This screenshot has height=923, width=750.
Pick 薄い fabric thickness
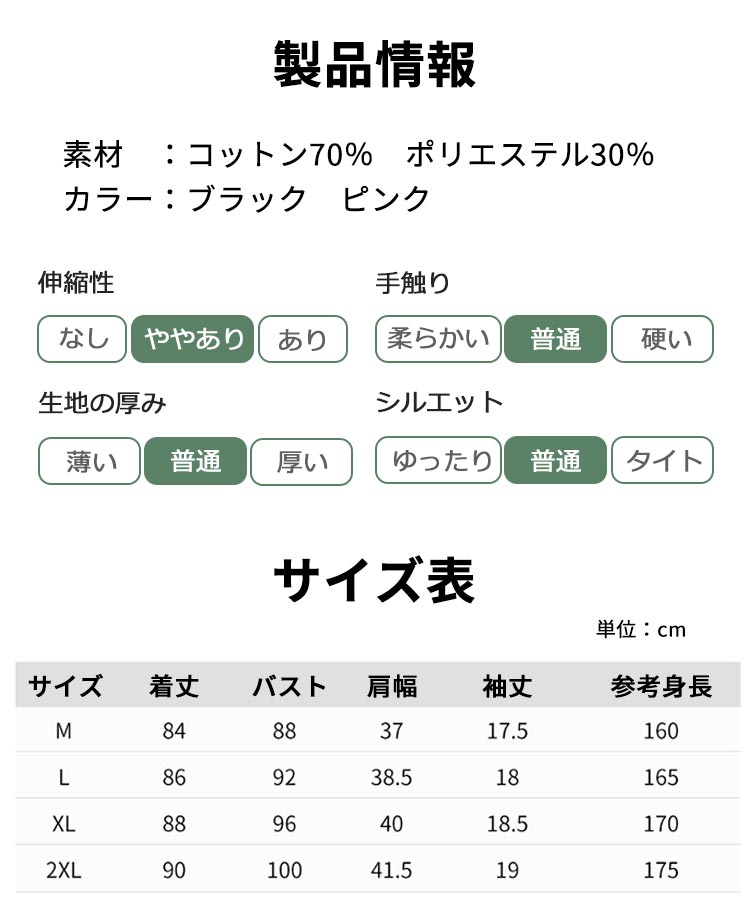90,461
